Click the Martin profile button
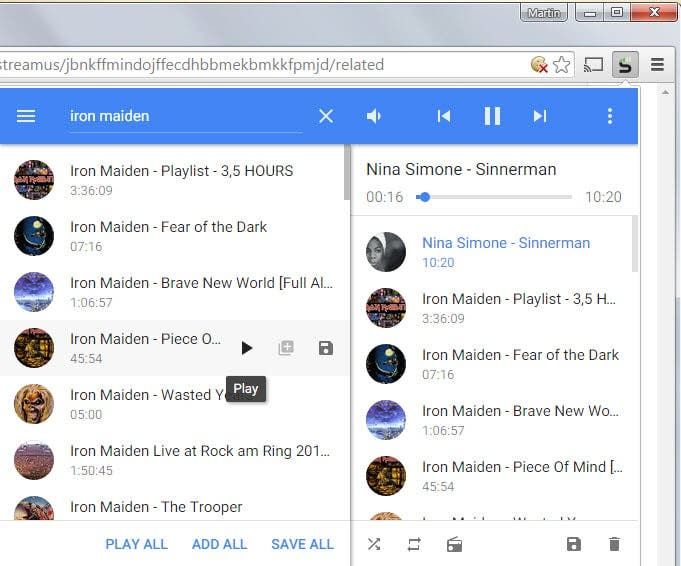681x566 pixels. pos(544,13)
